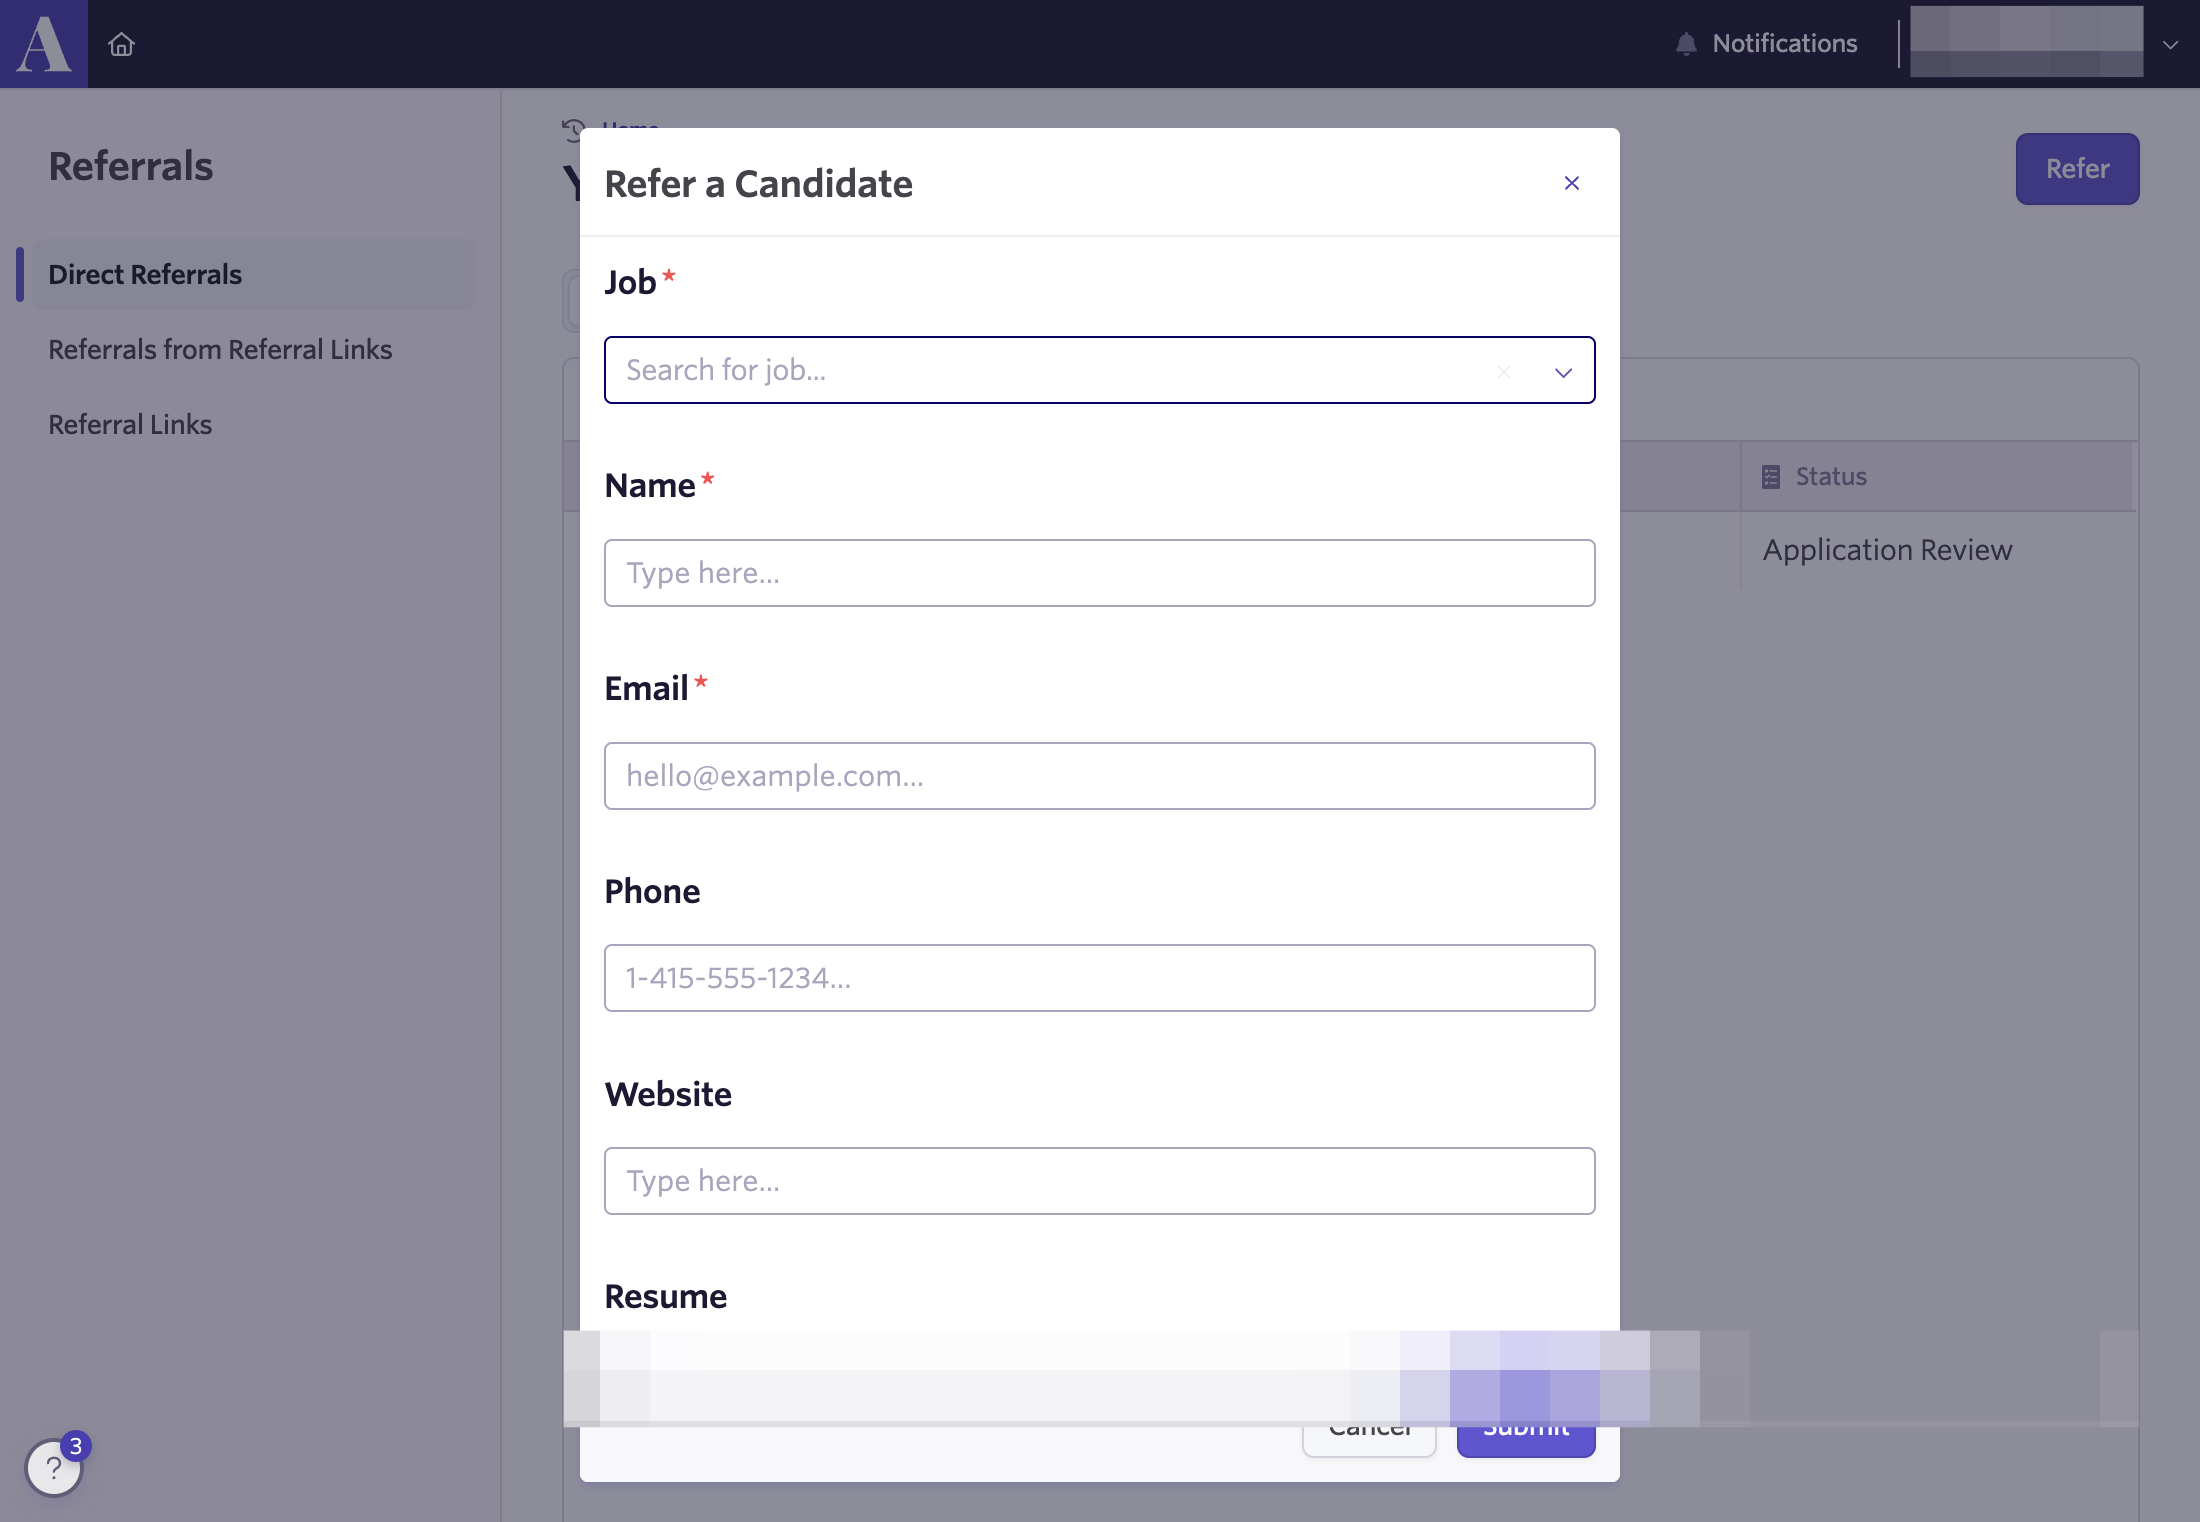Open Referral Links in sidebar

pyautogui.click(x=130, y=424)
